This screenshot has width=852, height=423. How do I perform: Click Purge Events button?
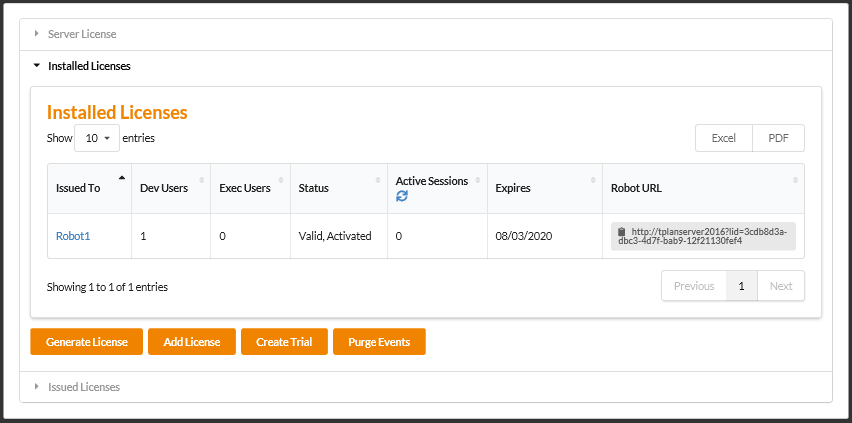[379, 342]
